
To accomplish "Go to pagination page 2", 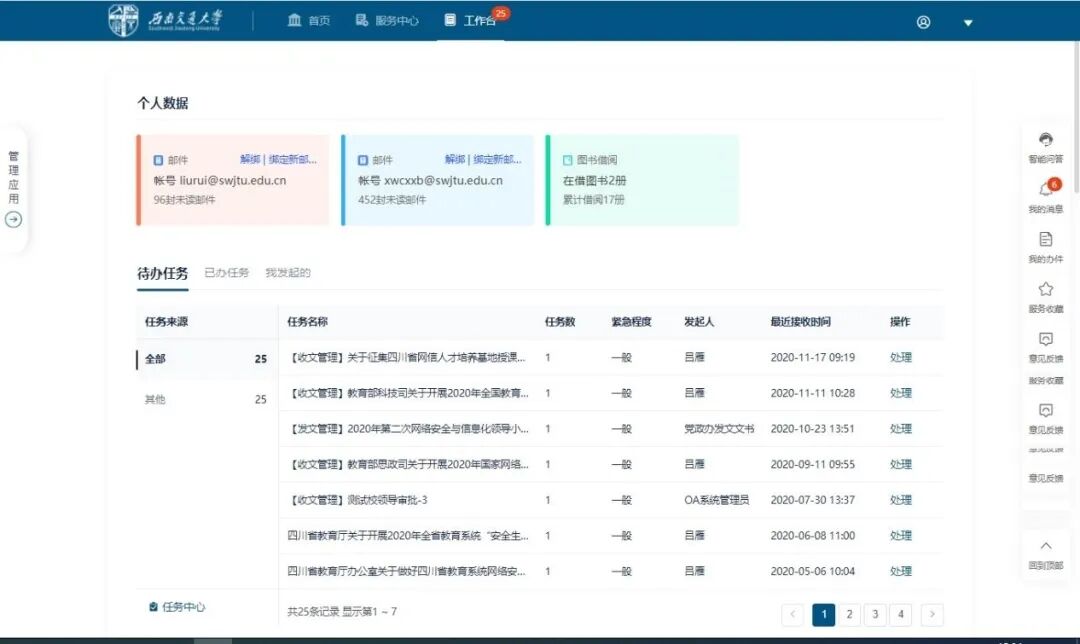I will [849, 614].
